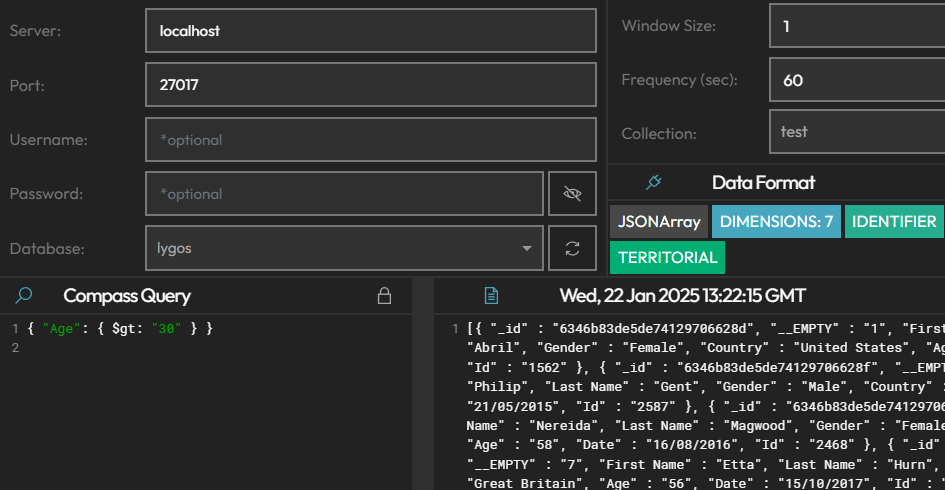Click the TERRITORIAL tag
This screenshot has height=490, width=945.
[x=667, y=258]
